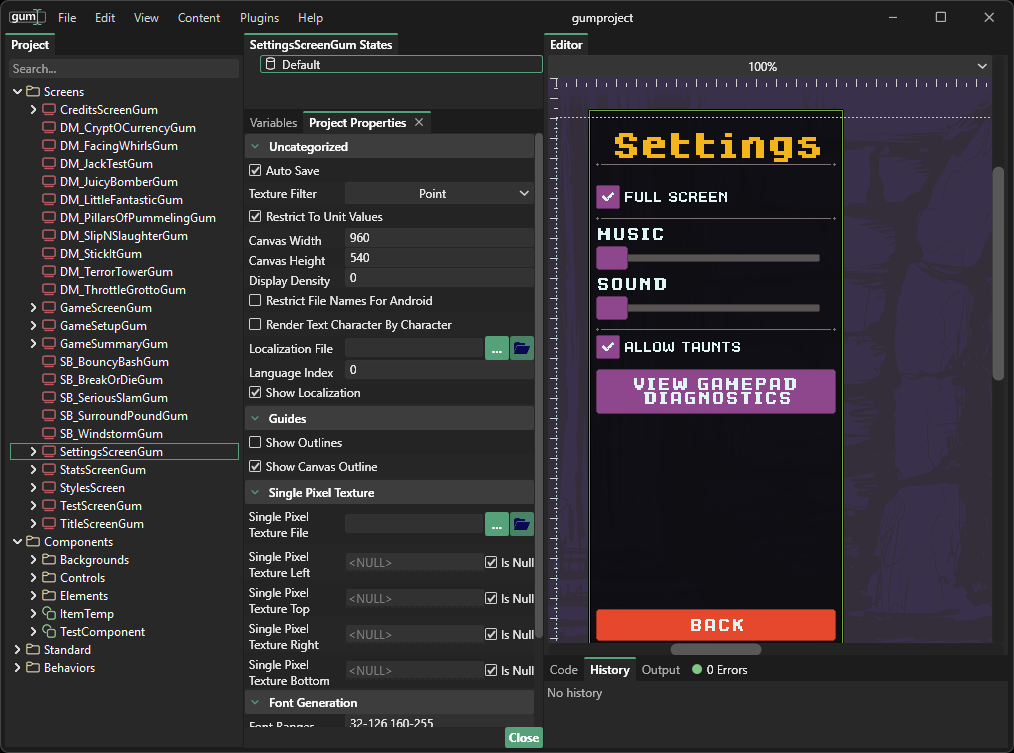Screen dimensions: 1014x753
Task: Click the Localization File folder browse icon
Action: click(522, 348)
